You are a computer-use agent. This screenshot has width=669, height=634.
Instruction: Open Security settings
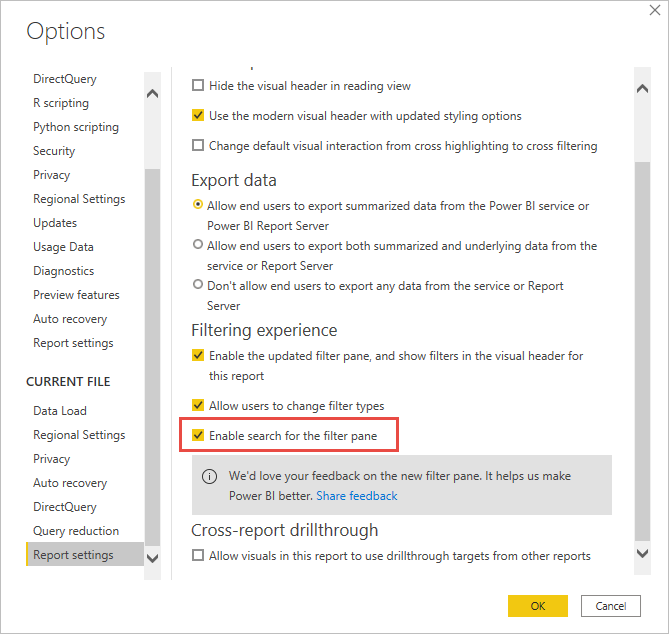[x=54, y=151]
